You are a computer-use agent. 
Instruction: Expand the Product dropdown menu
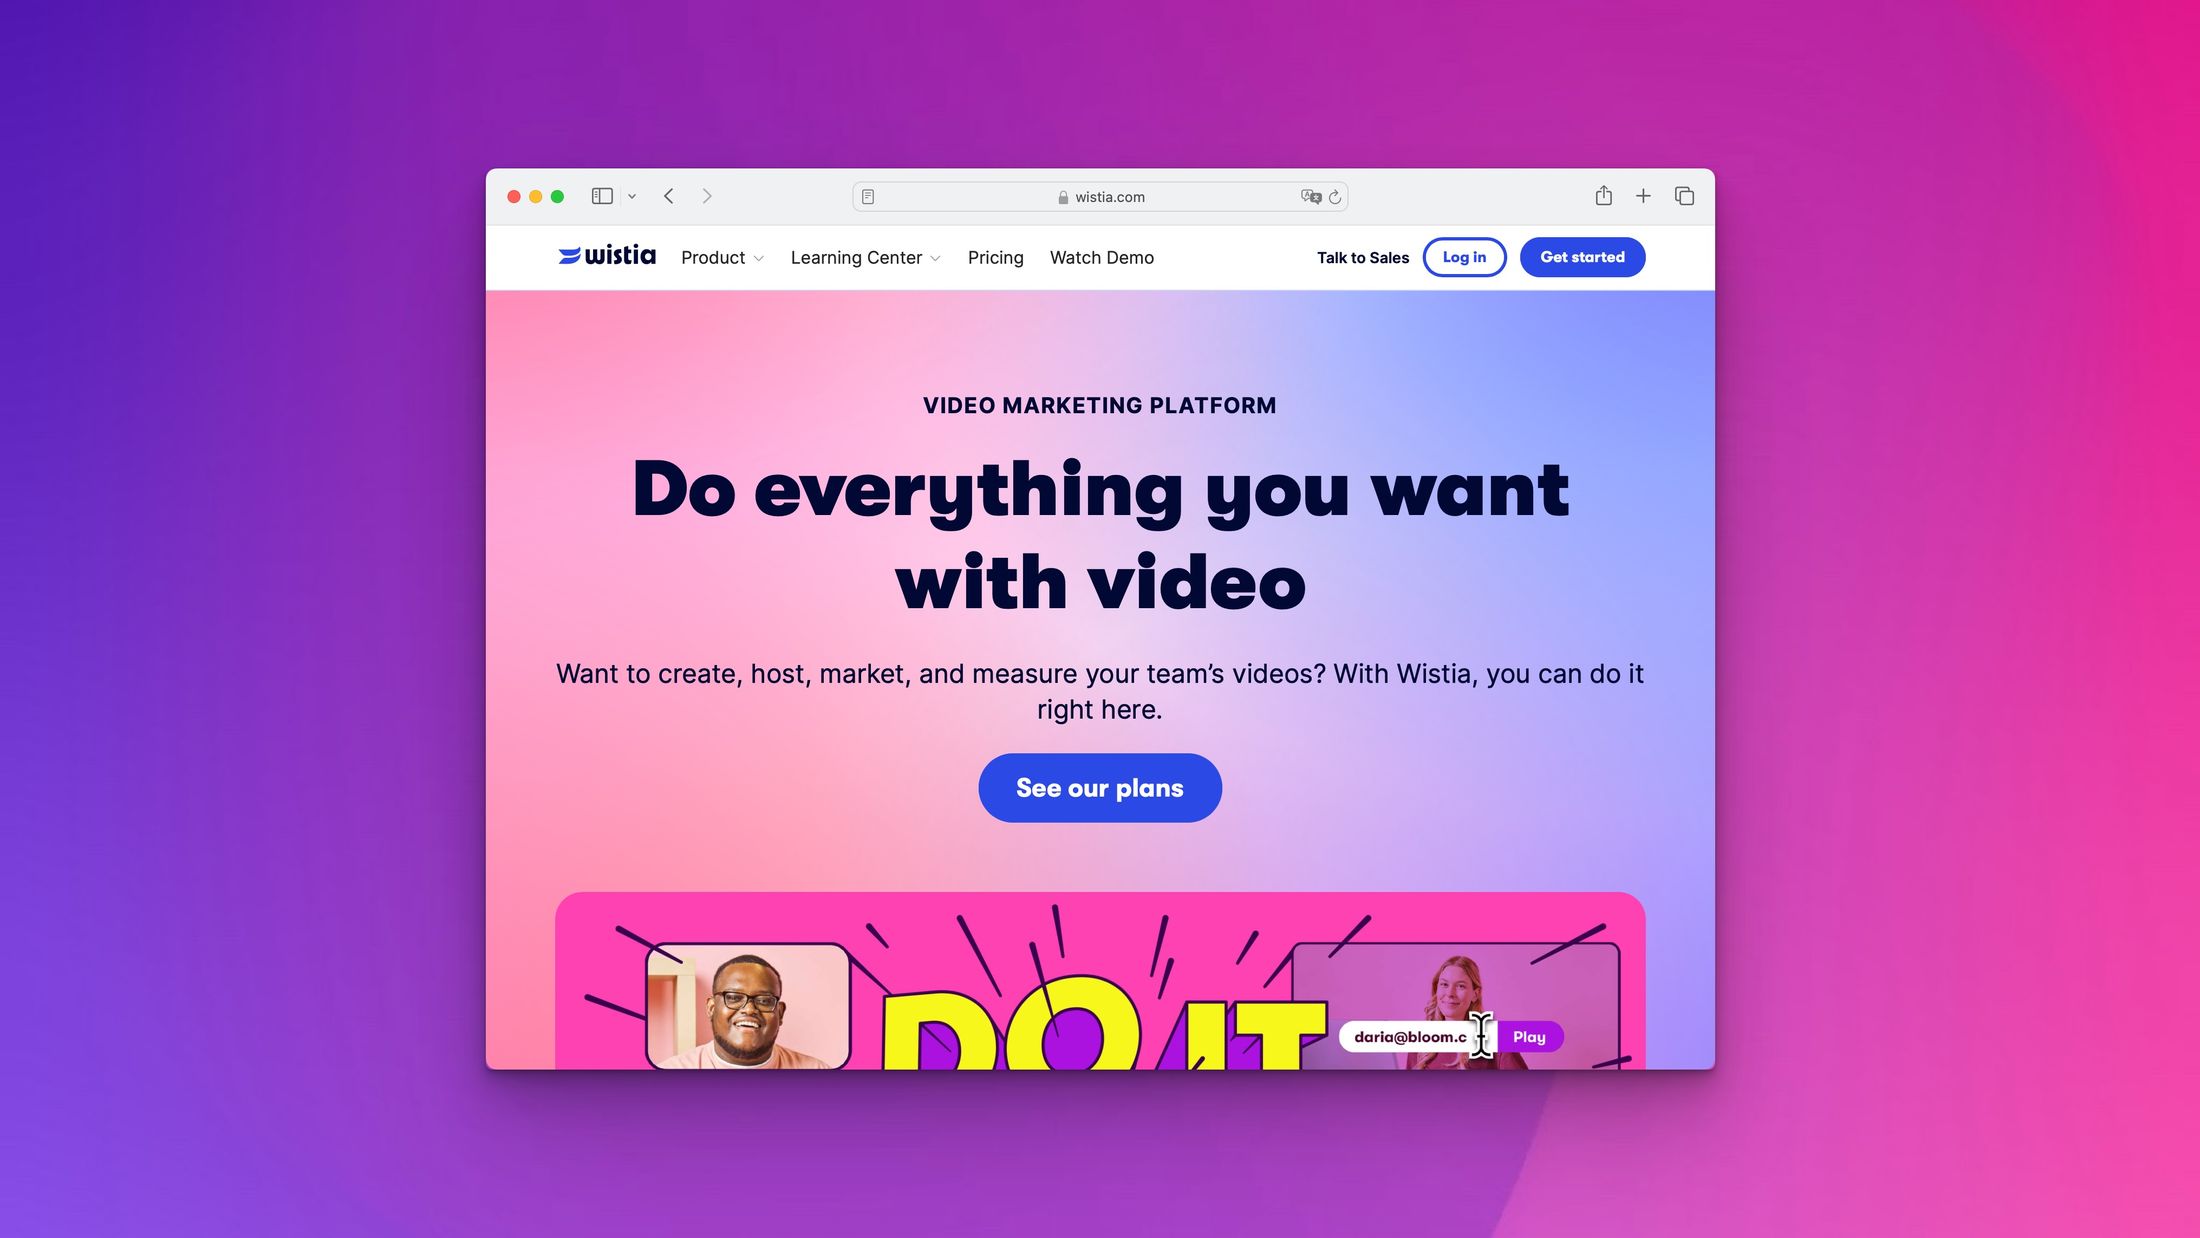[x=722, y=257]
